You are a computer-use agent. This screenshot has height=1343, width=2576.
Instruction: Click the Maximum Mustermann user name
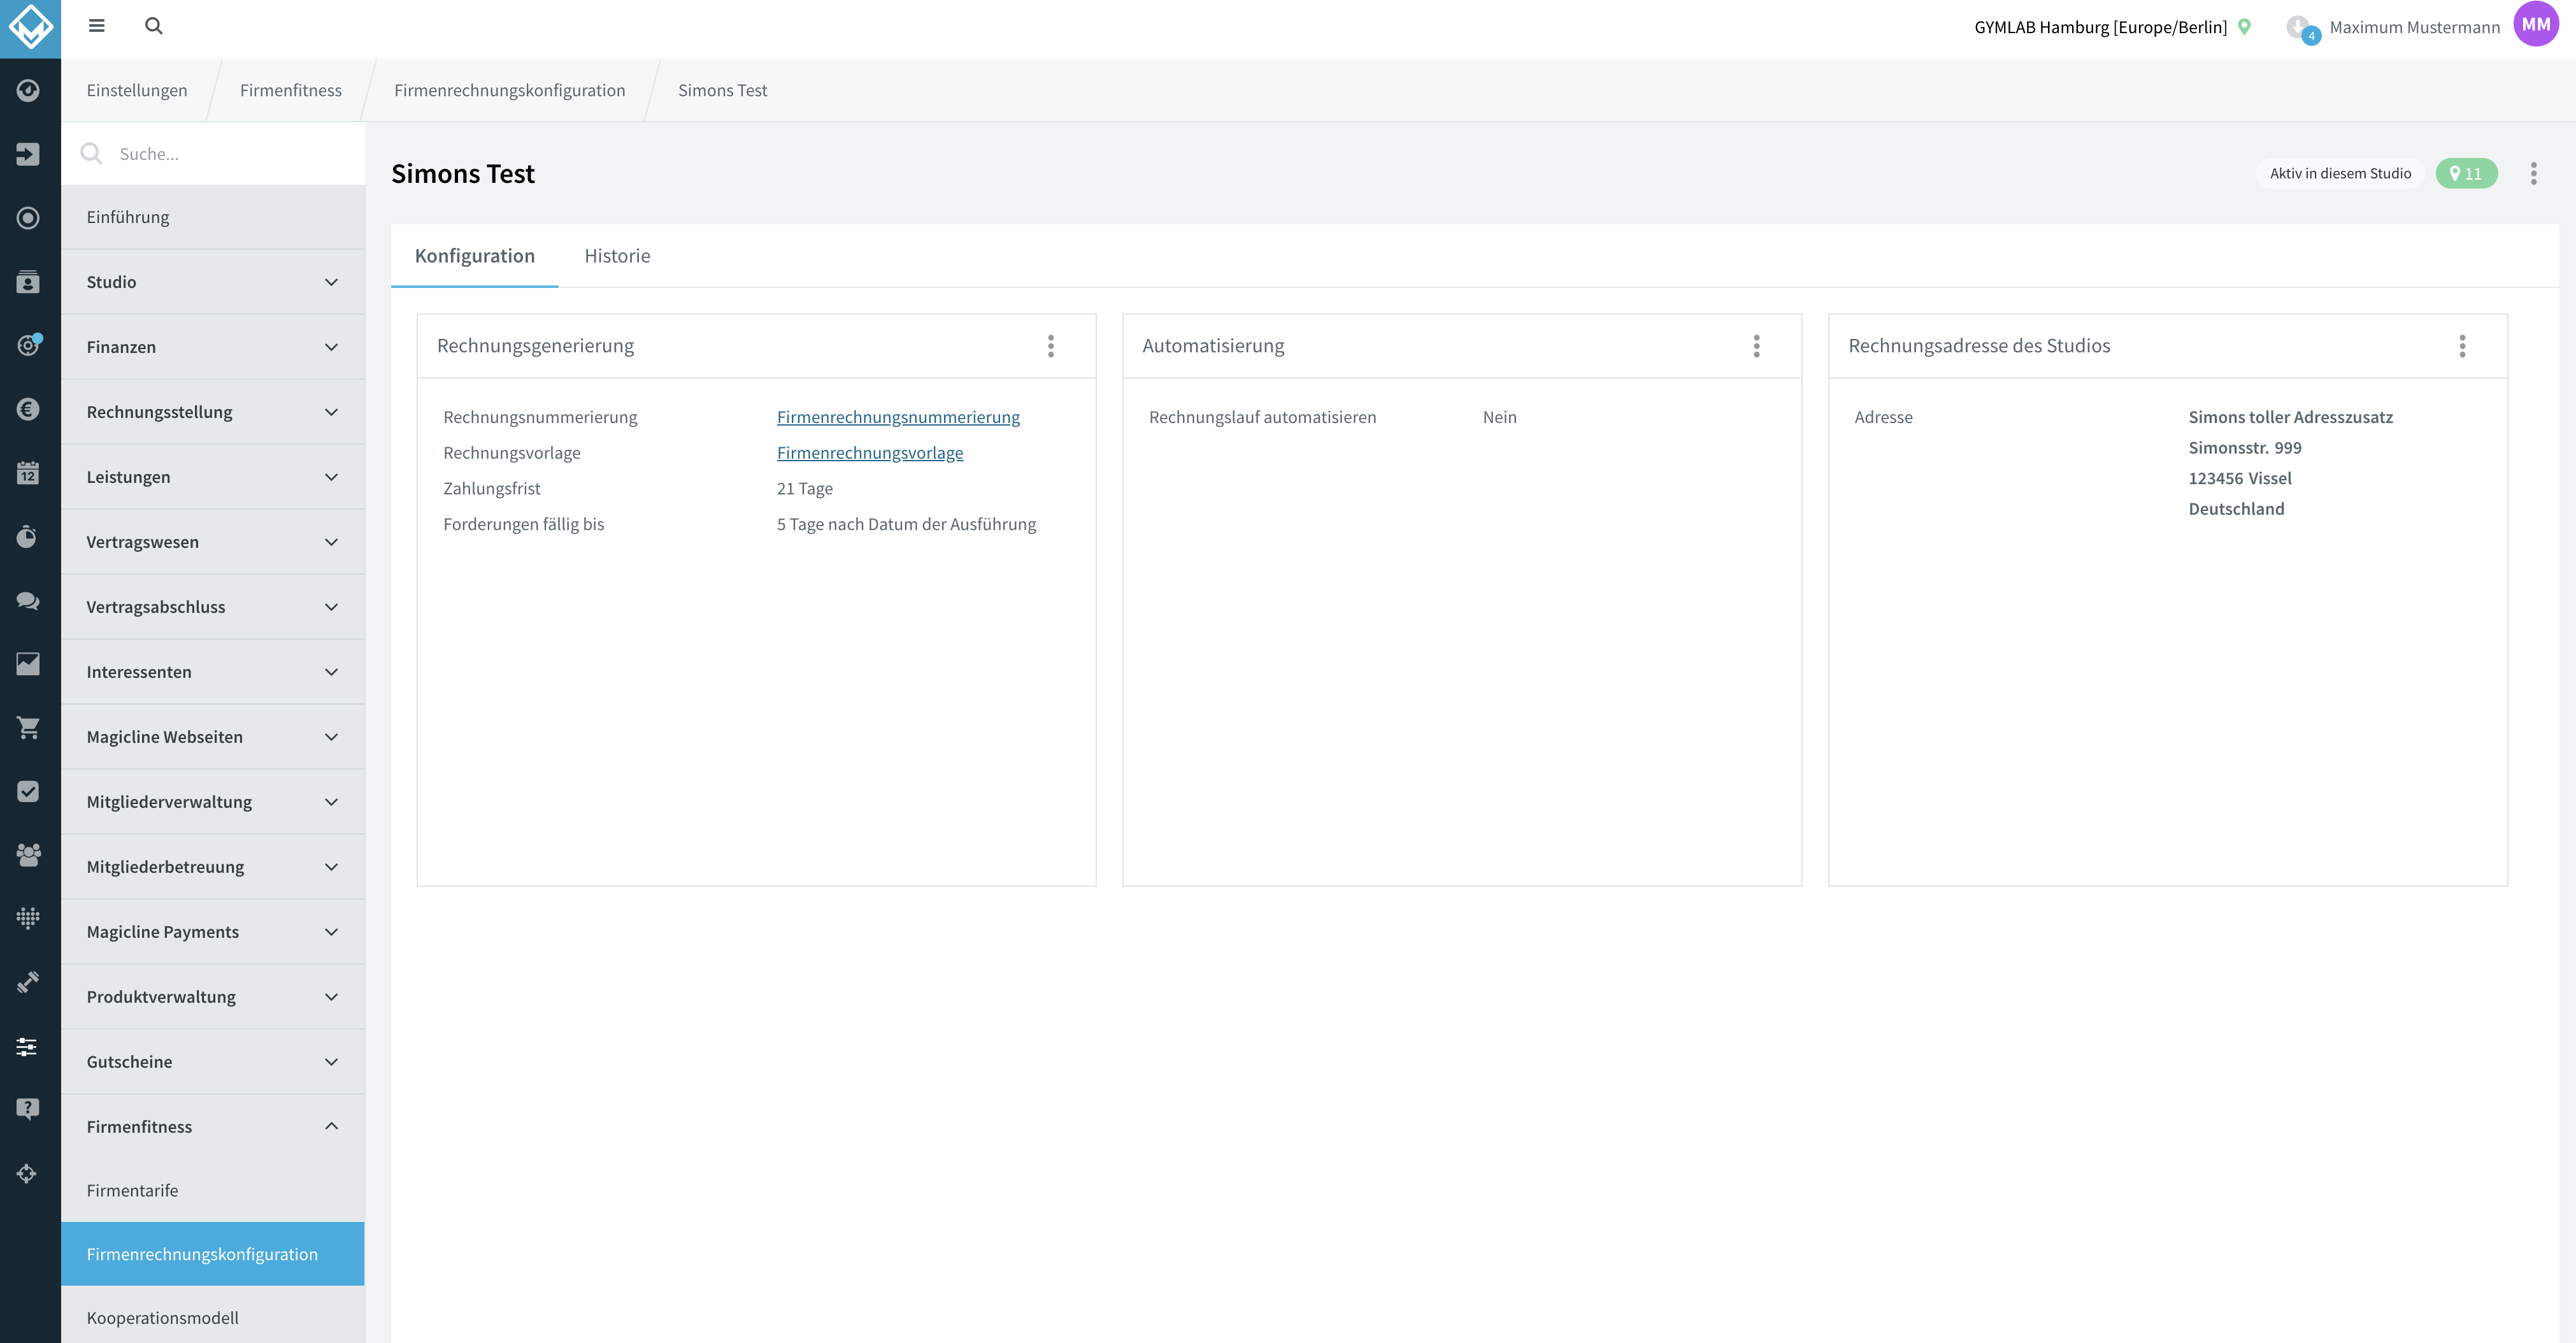2414,27
